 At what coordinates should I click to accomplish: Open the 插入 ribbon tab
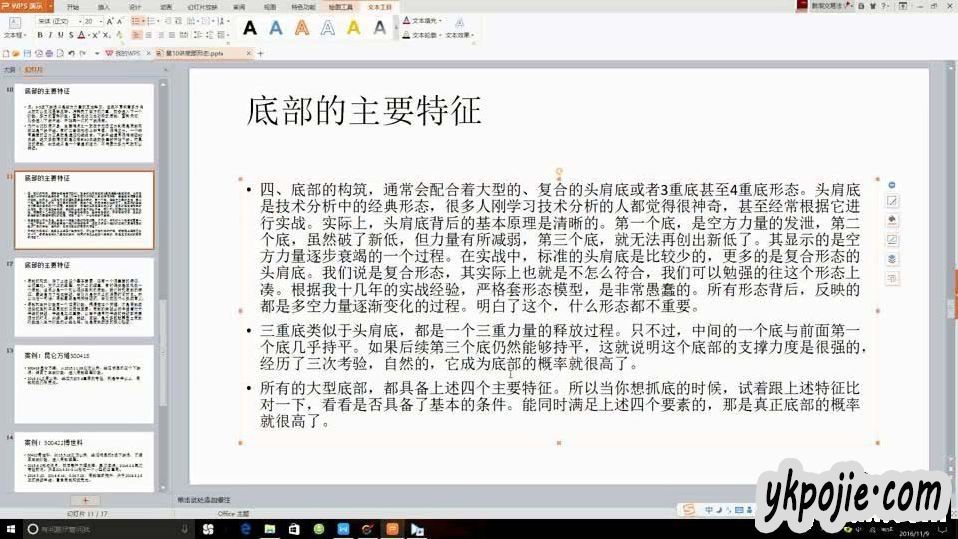pyautogui.click(x=104, y=6)
